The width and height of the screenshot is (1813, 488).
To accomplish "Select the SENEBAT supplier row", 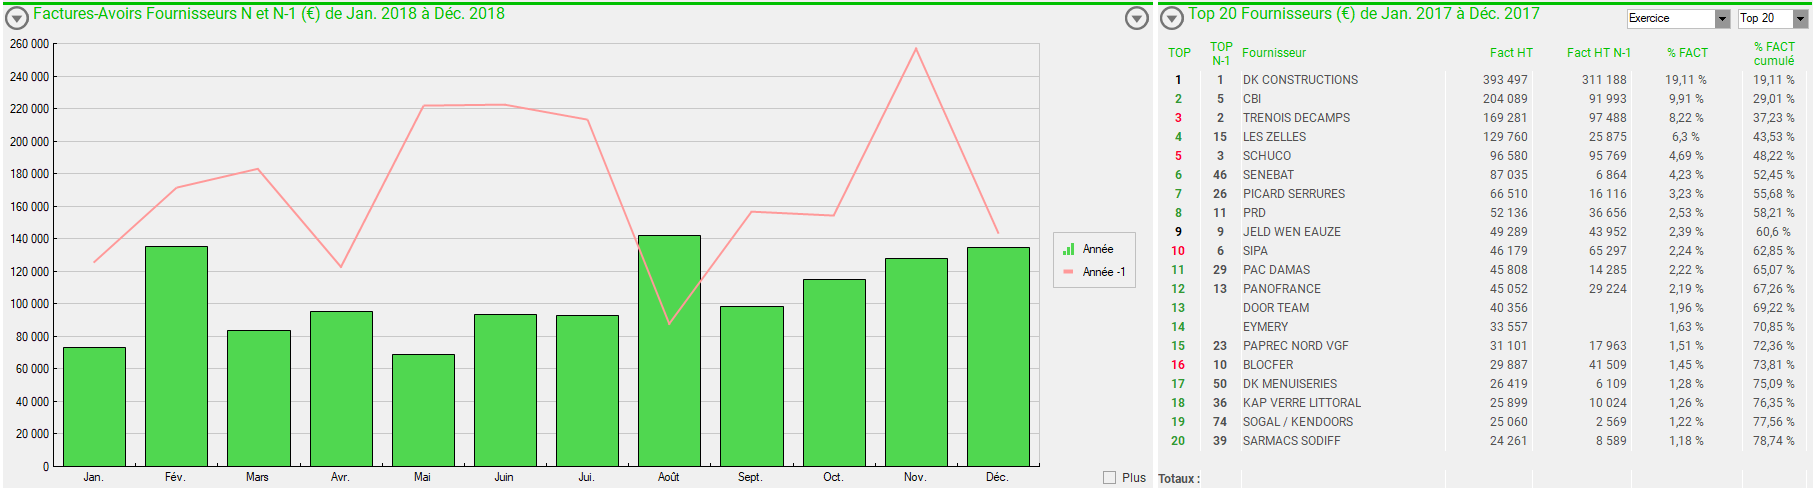I will click(x=1484, y=175).
